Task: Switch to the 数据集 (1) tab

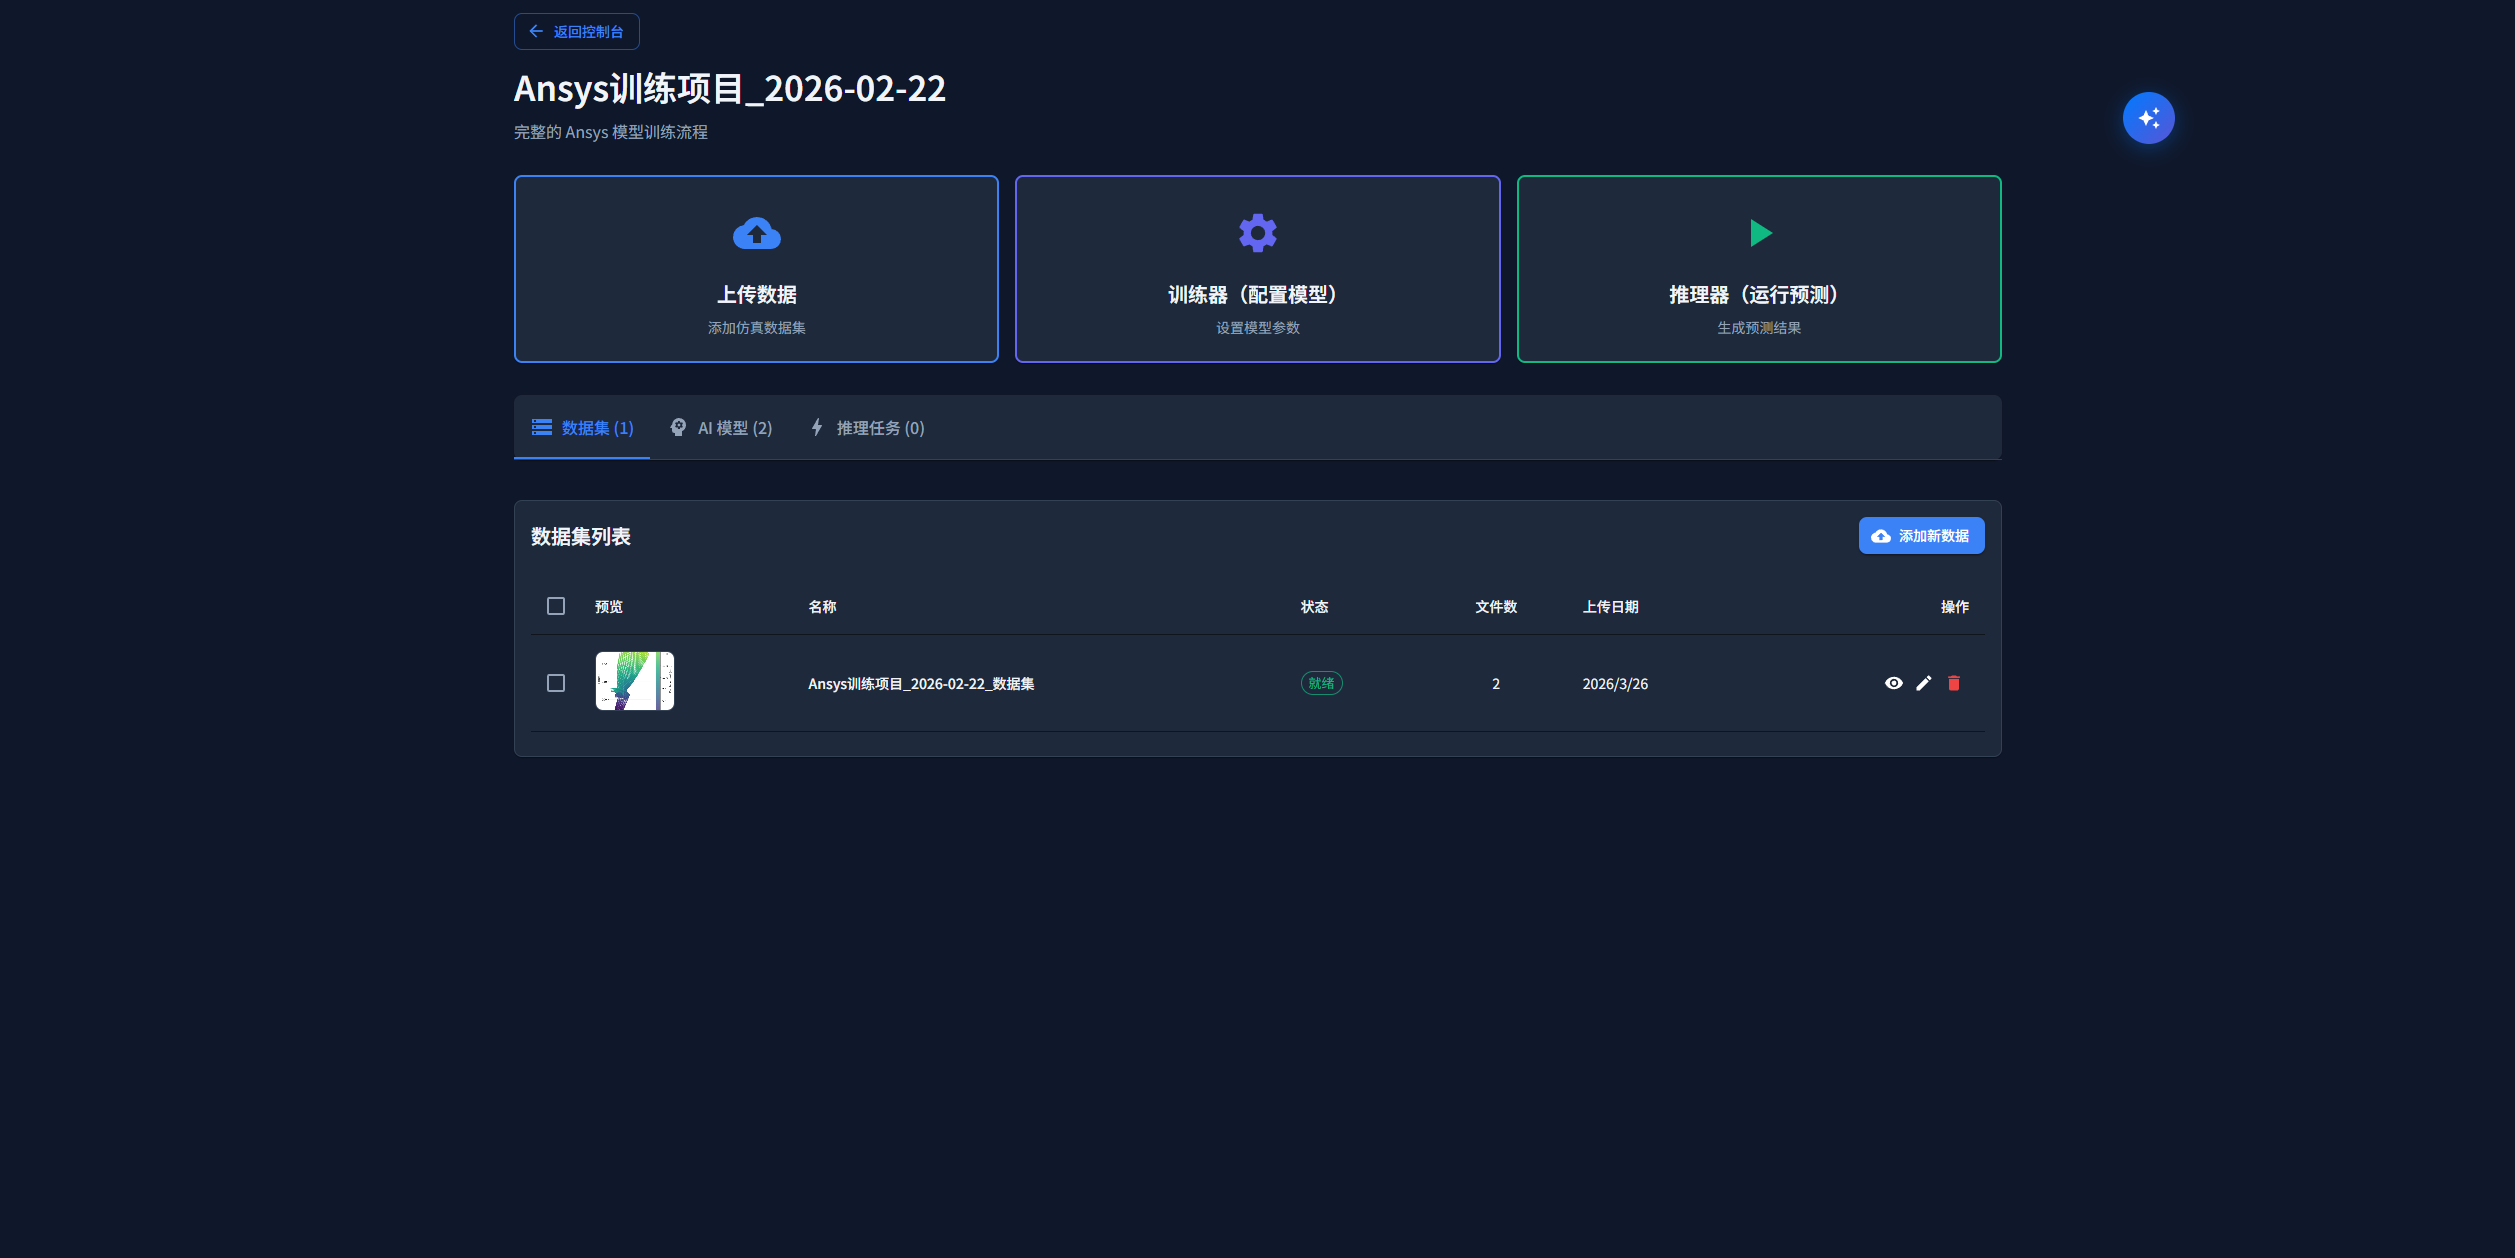Action: coord(582,428)
